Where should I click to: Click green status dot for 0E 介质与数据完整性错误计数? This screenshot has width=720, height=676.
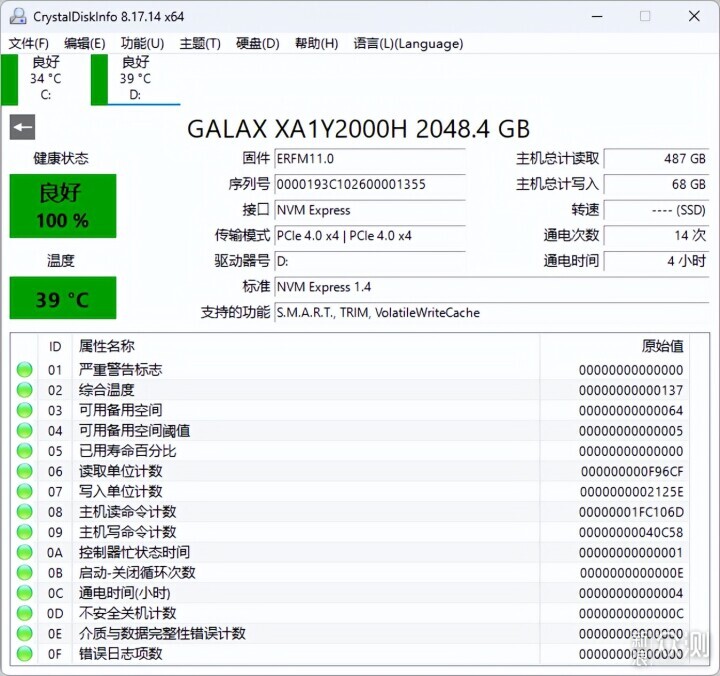tap(24, 633)
